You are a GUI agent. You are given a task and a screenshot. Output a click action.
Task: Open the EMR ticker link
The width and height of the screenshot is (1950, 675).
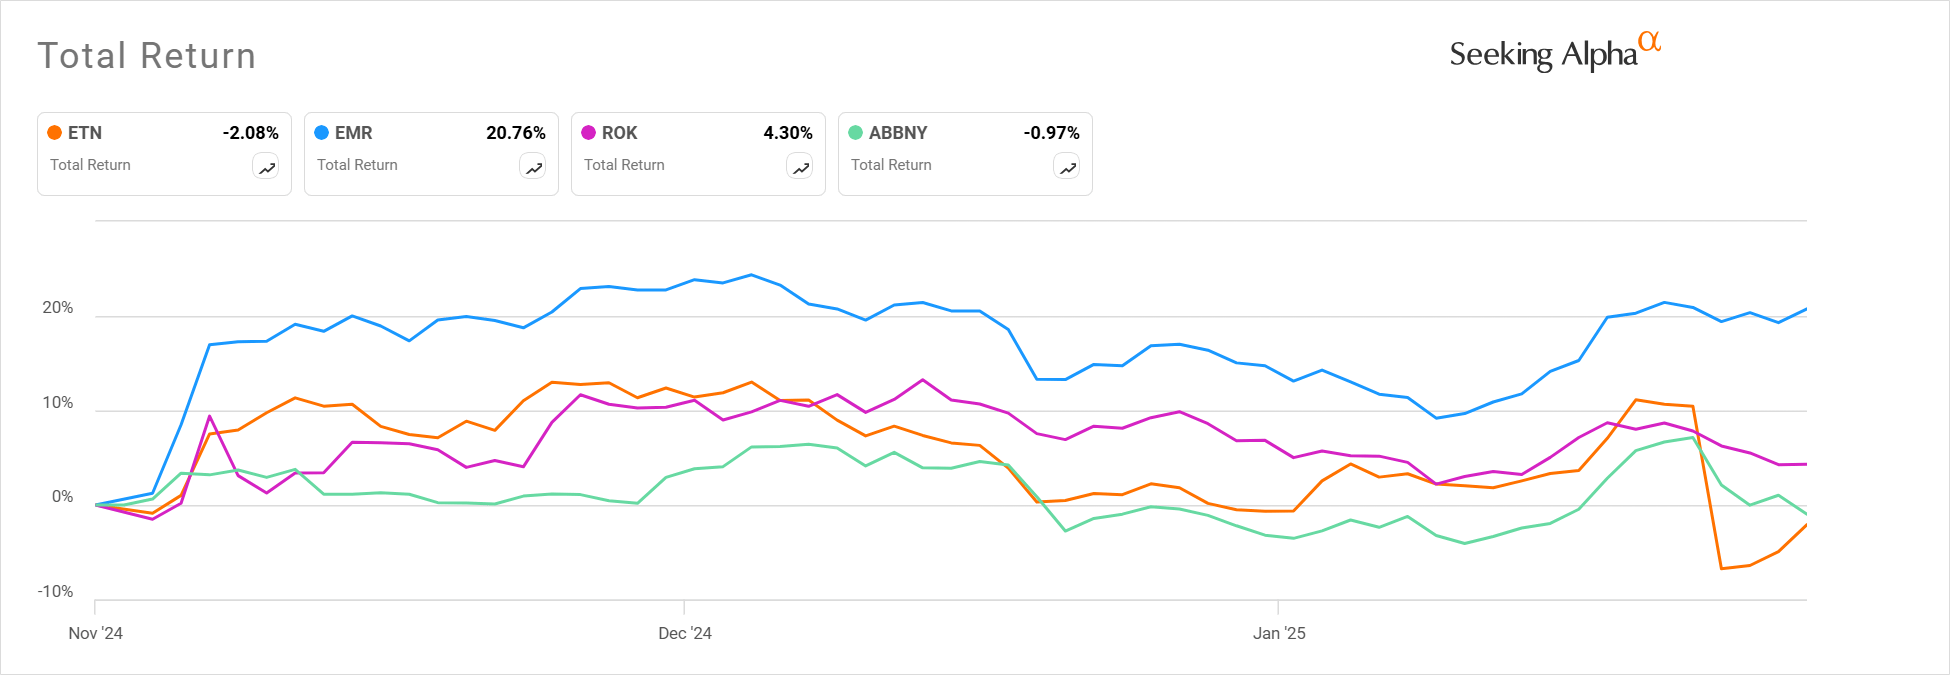[x=353, y=132]
